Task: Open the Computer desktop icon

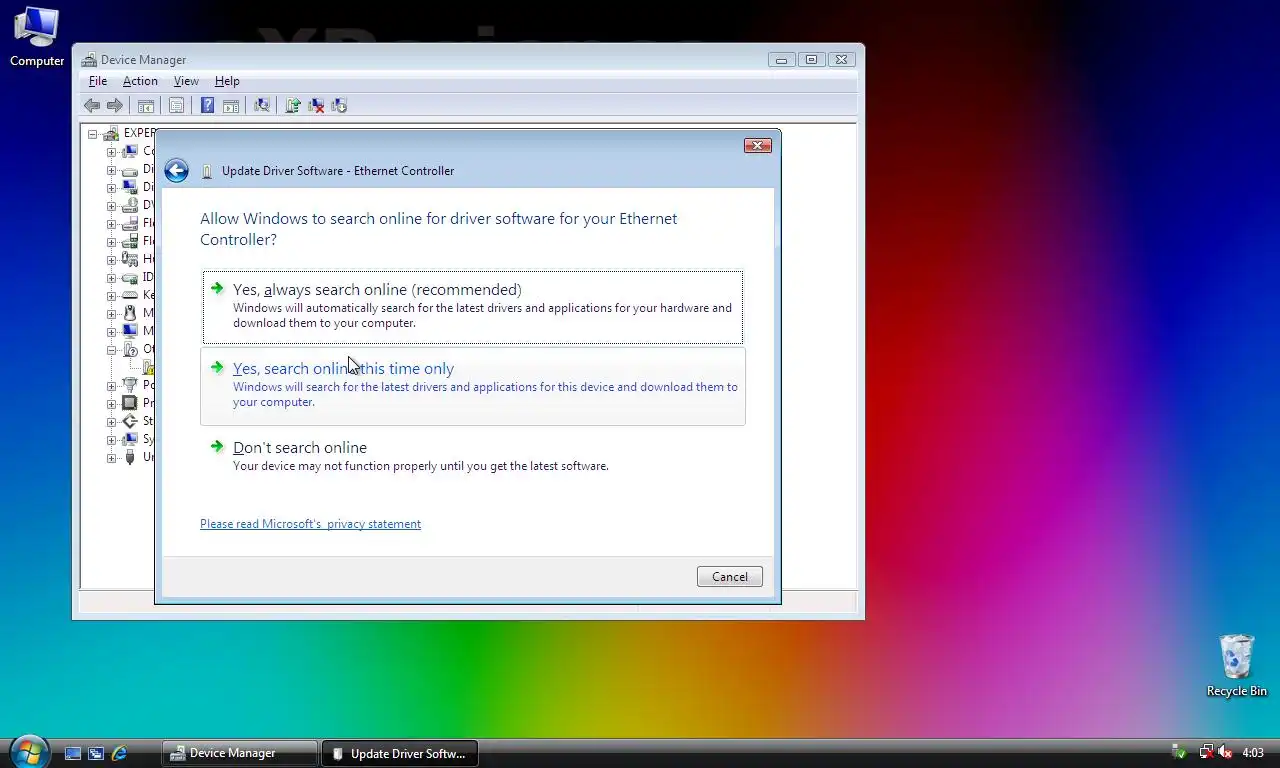Action: point(37,37)
